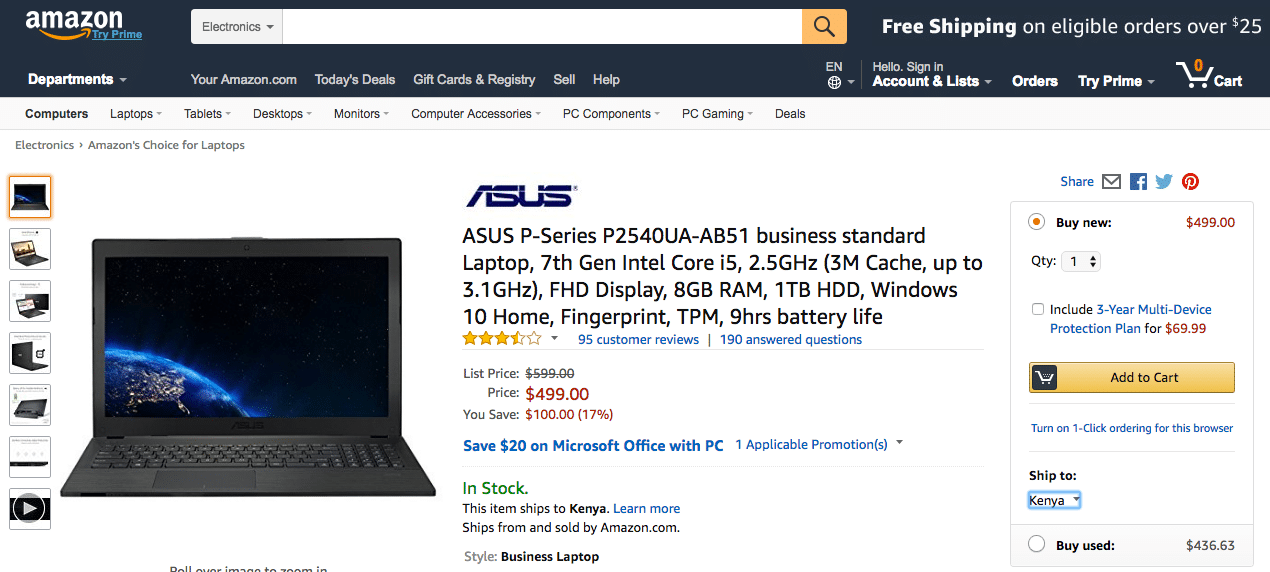Share product via email envelope icon
Screen dimensions: 1270x572
(x=1111, y=181)
